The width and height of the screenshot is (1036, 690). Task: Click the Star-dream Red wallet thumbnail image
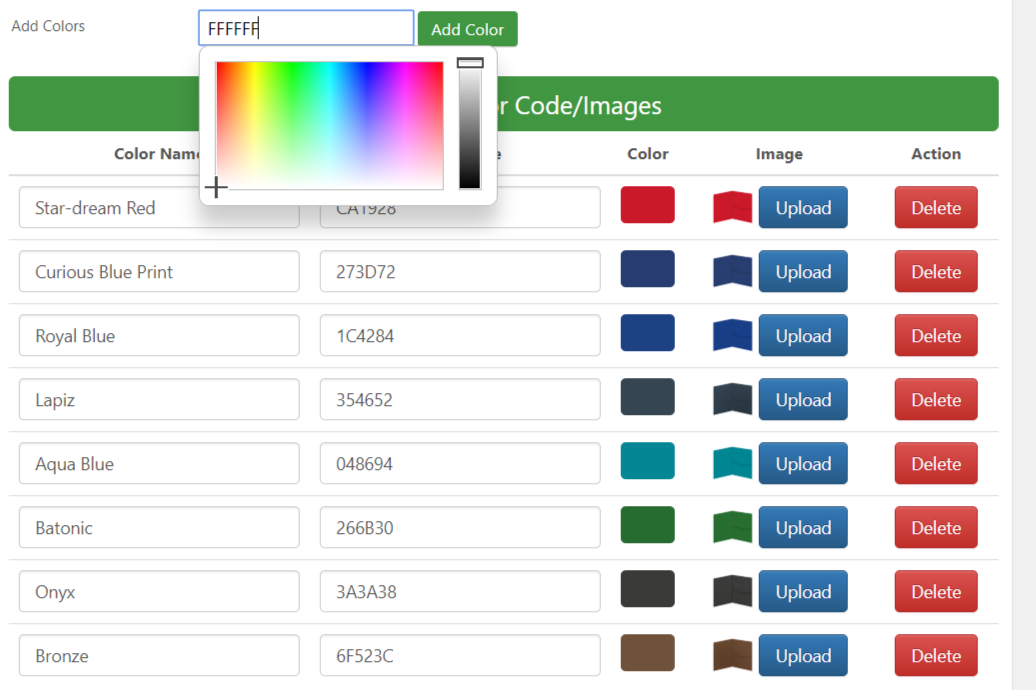point(732,208)
